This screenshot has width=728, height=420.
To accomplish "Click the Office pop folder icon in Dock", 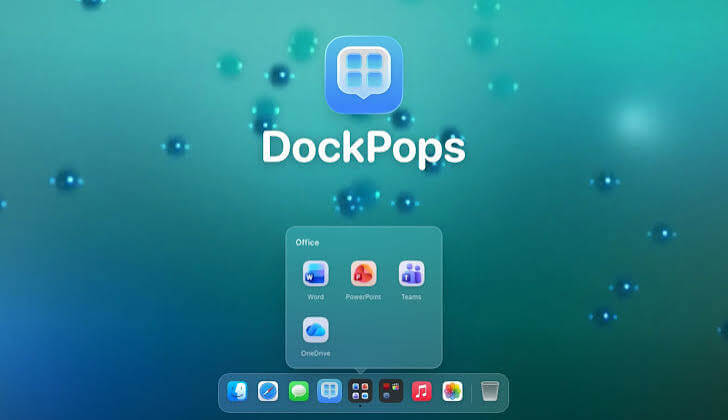I will [x=360, y=391].
